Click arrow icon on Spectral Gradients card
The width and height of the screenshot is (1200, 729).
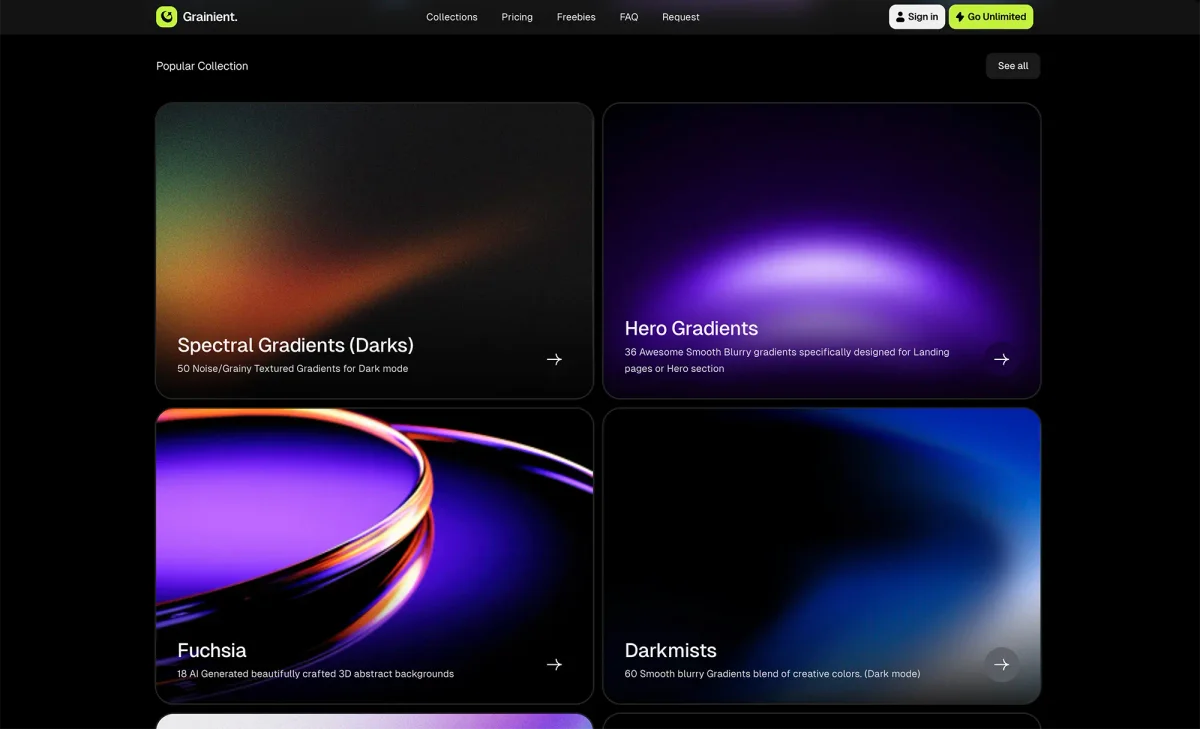click(554, 359)
